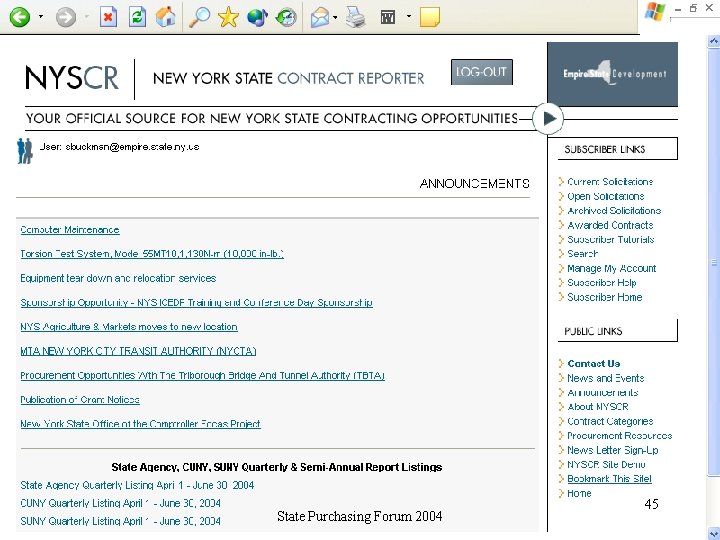
Task: Open Publication of Grant Notices link
Action: pyautogui.click(x=80, y=400)
